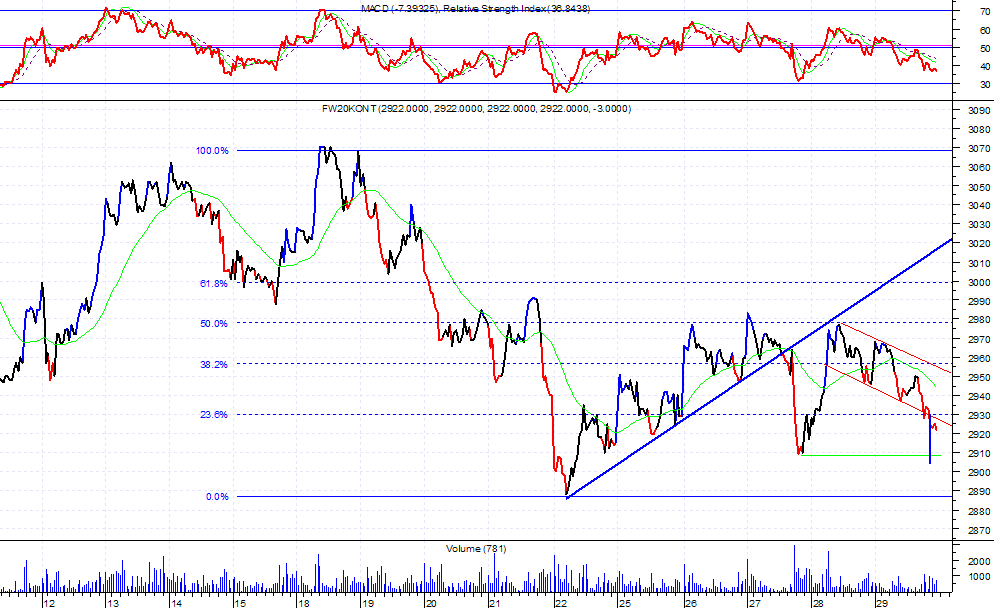Click date label 29 on time axis

[881, 603]
